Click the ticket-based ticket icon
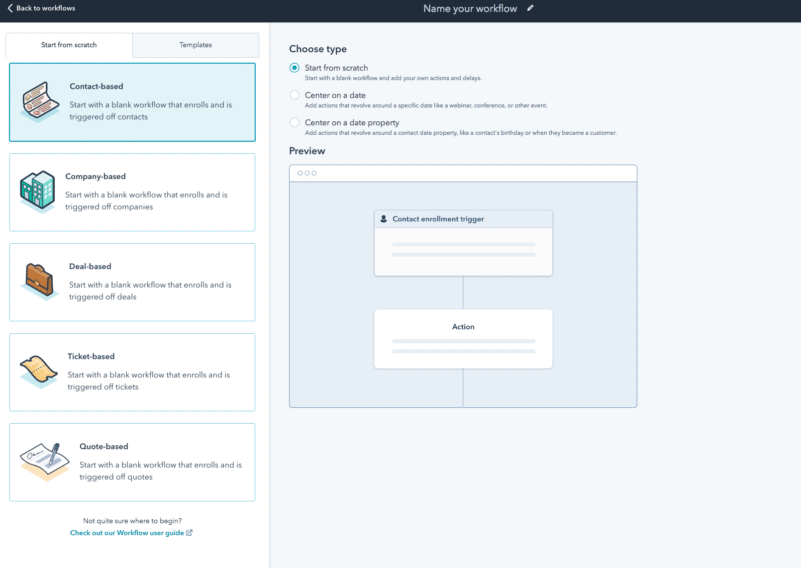 coord(39,371)
